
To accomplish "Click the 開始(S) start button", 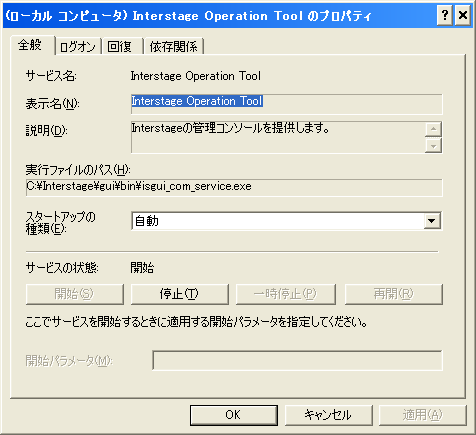I will pos(74,294).
